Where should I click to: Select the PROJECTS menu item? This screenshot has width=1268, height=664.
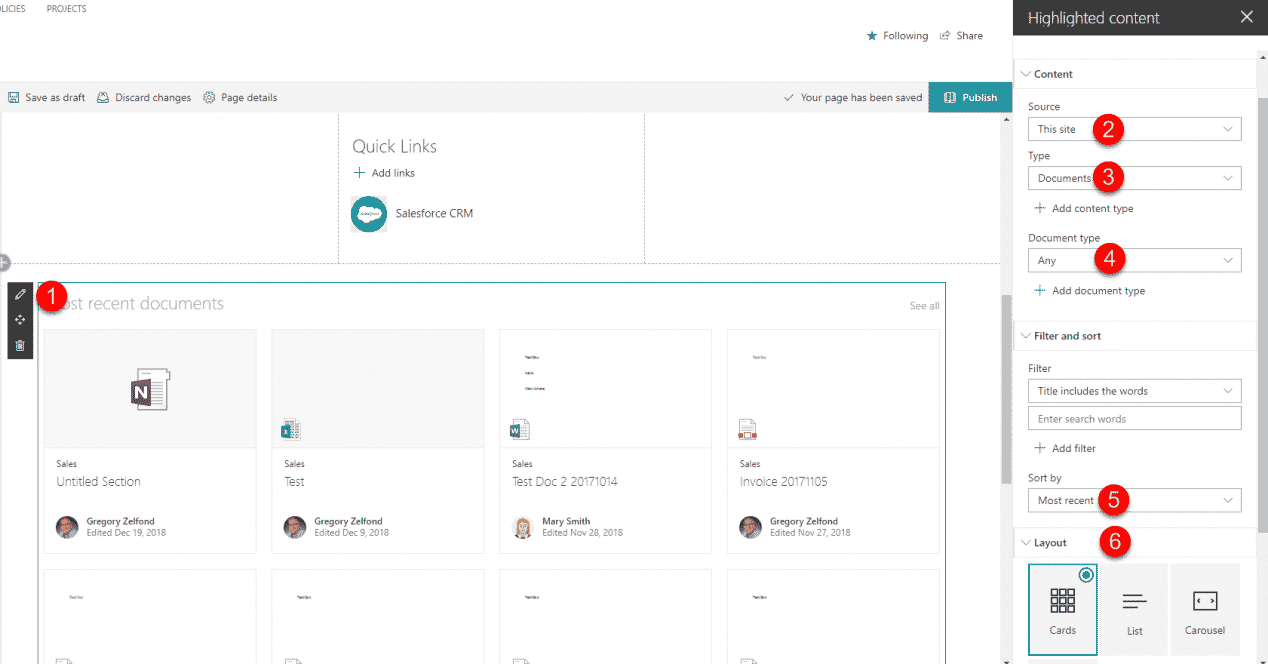pos(65,8)
